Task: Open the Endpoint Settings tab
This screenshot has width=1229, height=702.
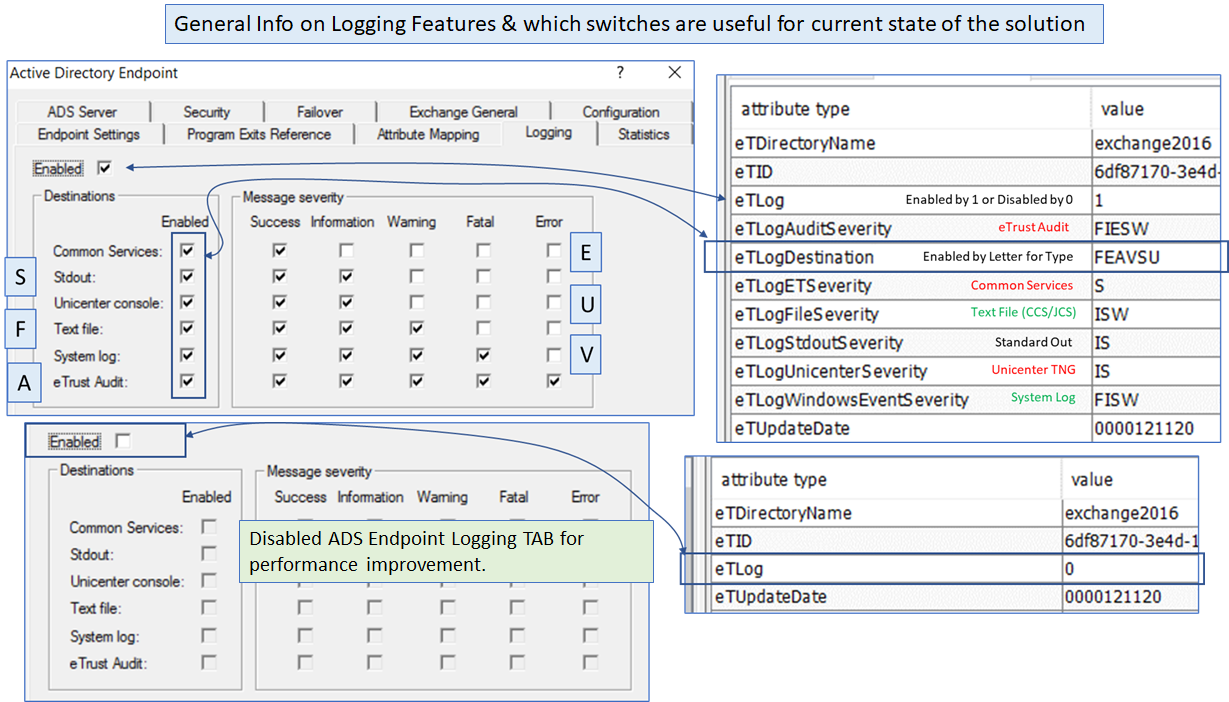Action: click(x=88, y=134)
